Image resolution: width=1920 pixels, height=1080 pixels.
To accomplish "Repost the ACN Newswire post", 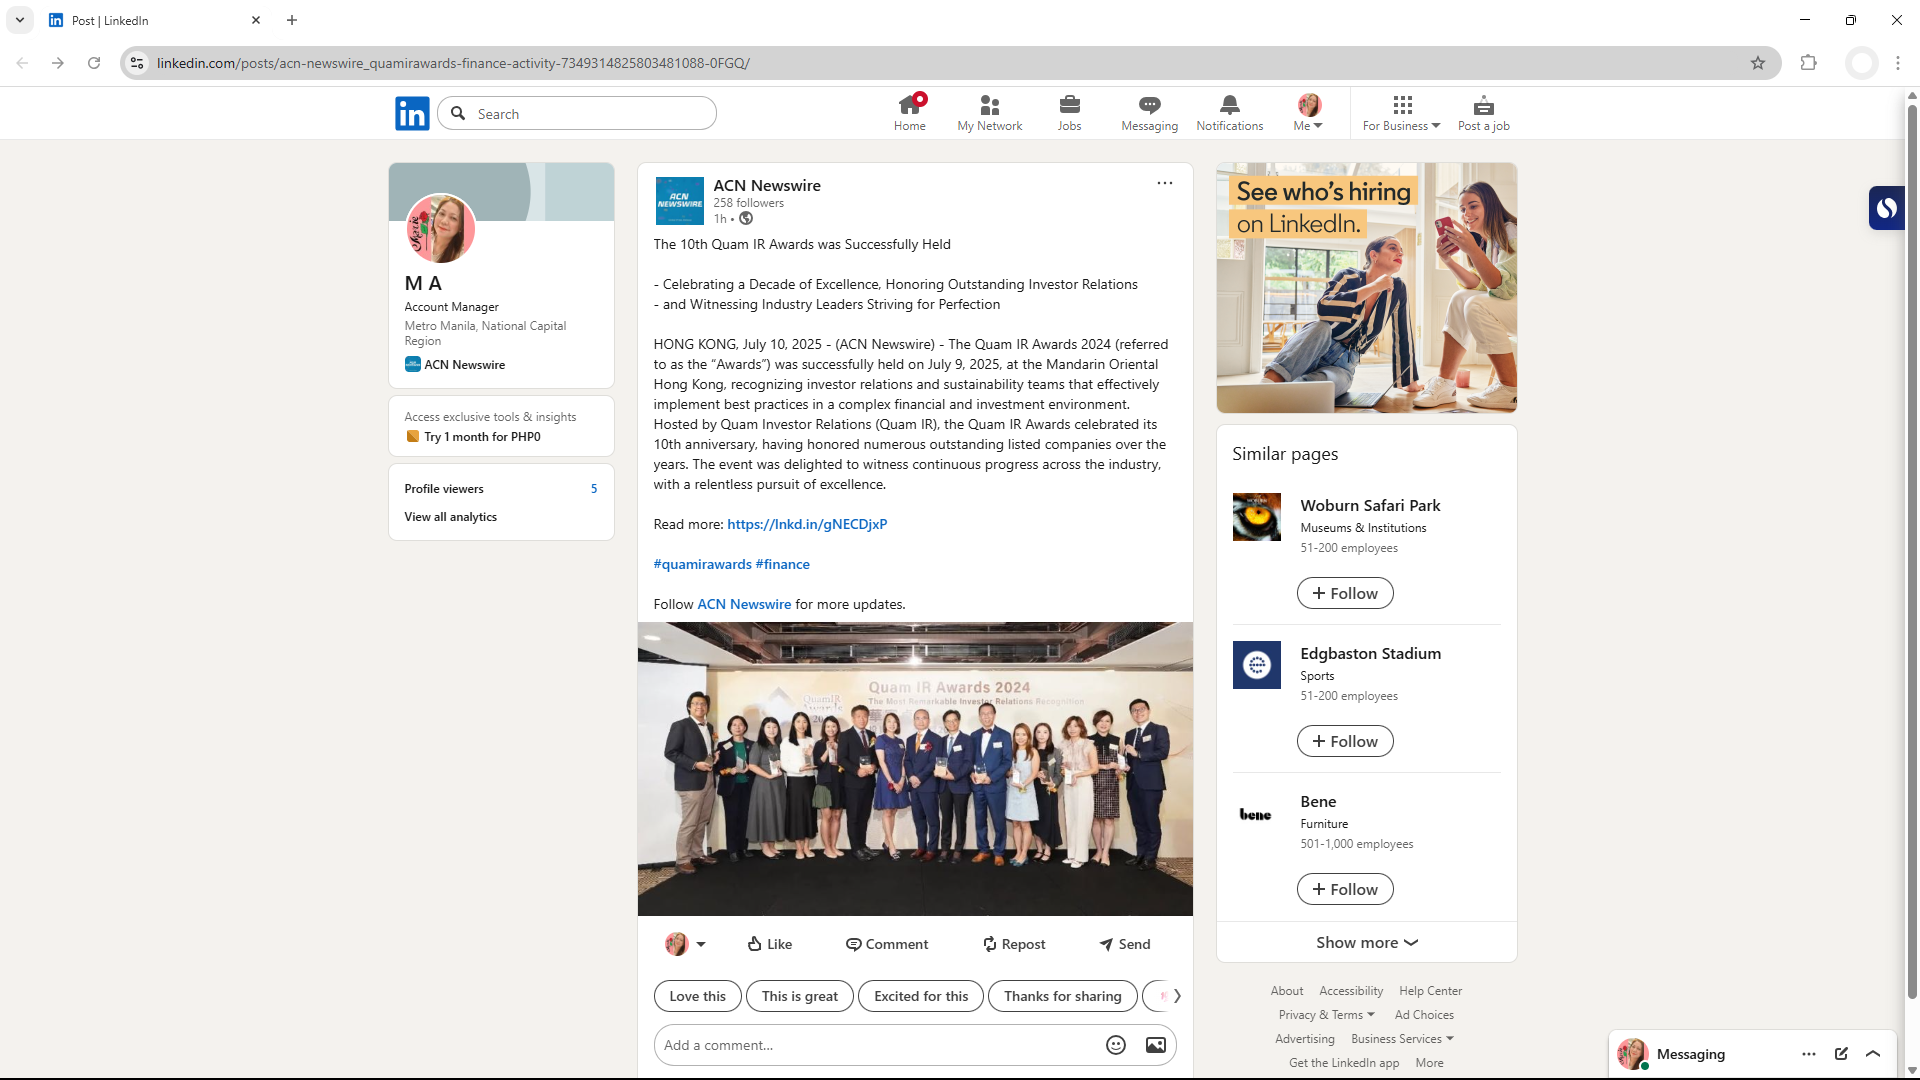I will coord(1014,944).
